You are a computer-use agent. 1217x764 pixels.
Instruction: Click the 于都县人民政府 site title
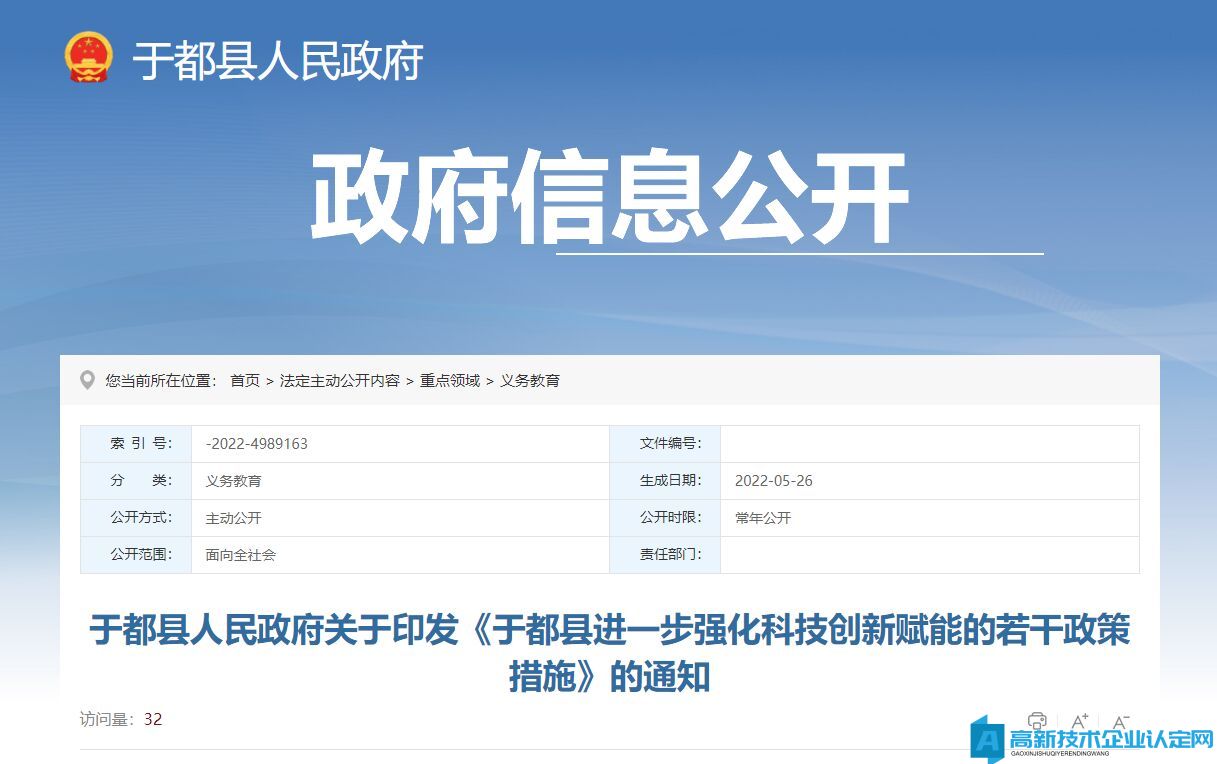[x=278, y=60]
